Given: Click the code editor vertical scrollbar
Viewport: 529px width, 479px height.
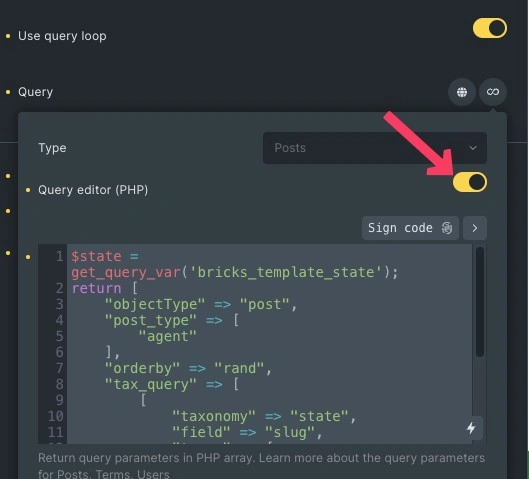Looking at the screenshot, I should coord(479,302).
